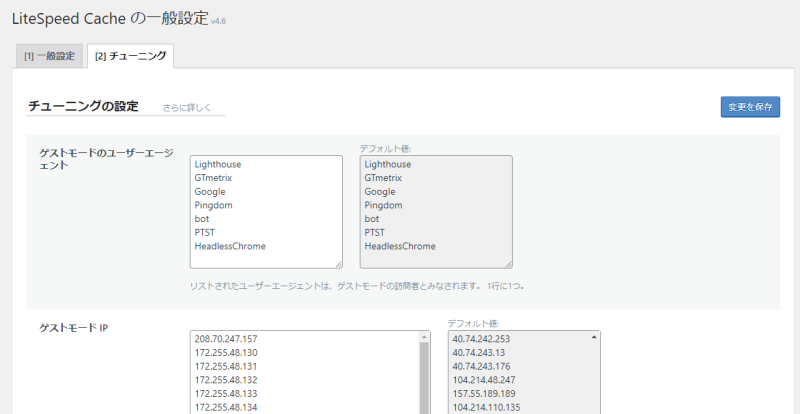Screen dimensions: 800x414
Task: Click Pingdom in the editable user agent list
Action: point(215,205)
